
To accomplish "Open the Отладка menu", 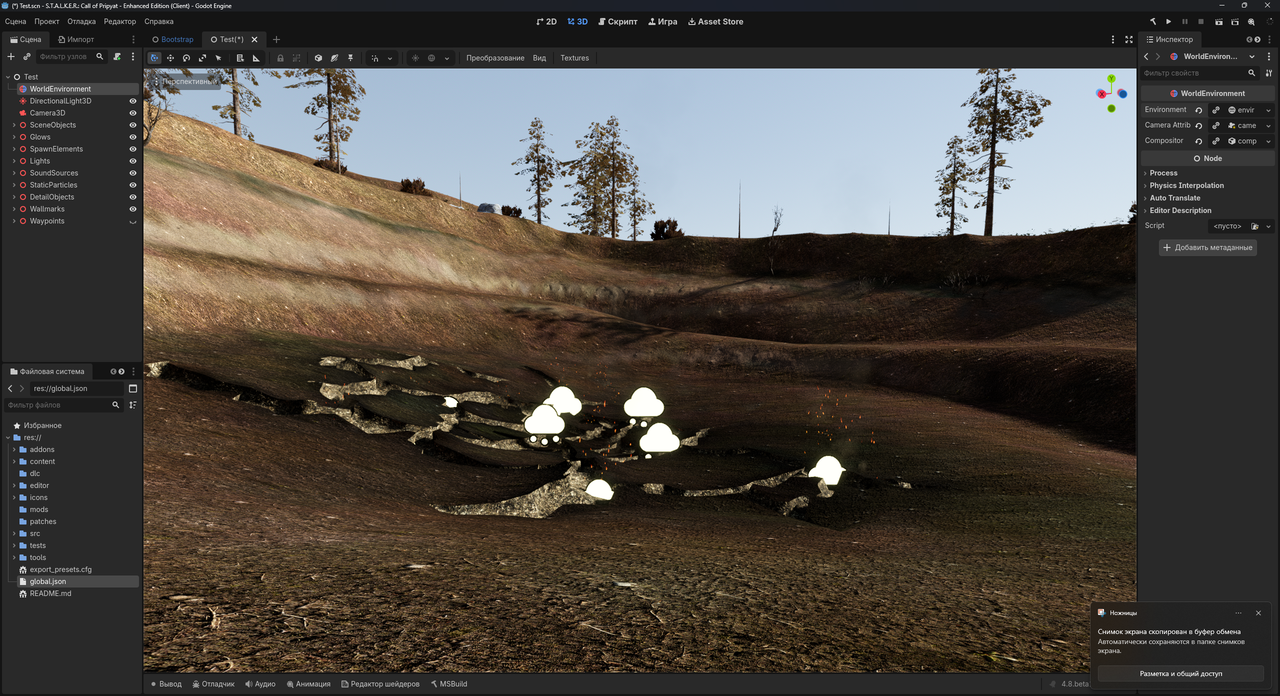I will (x=82, y=21).
